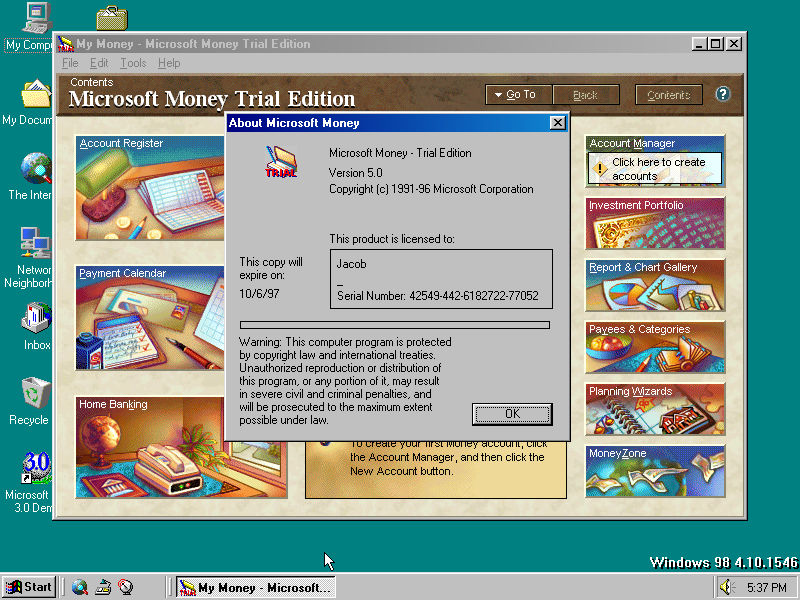Click the 'Click here to create accounts' notice
The width and height of the screenshot is (800, 600).
pos(655,169)
